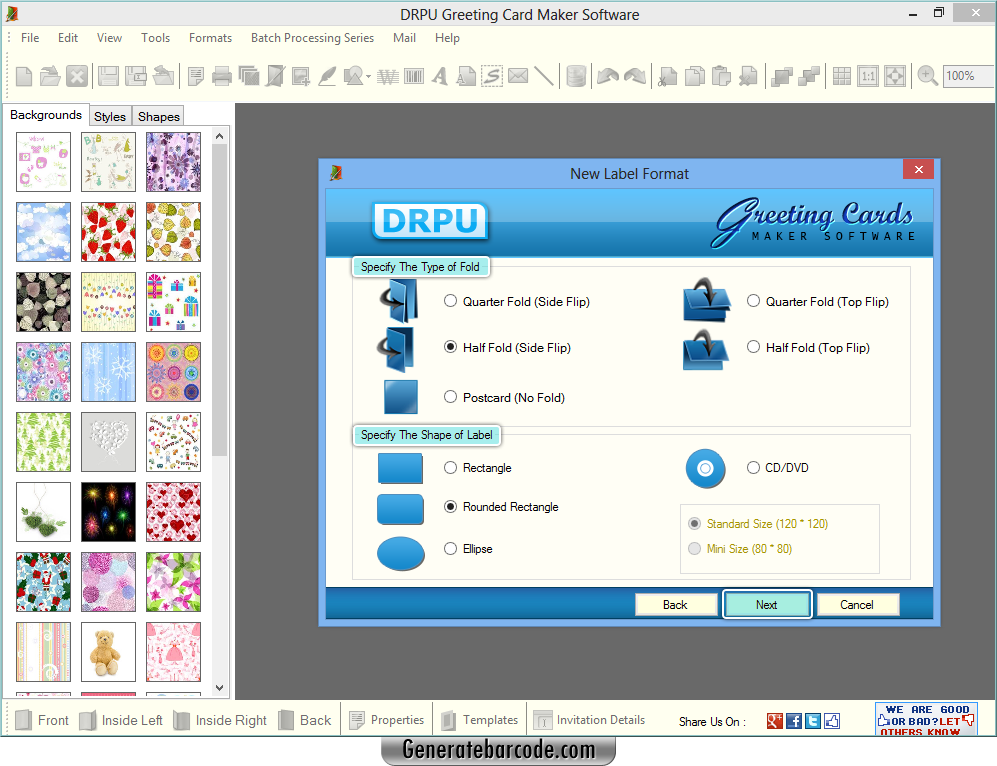This screenshot has height=766, width=997.
Task: Pick the teddy bear background thumbnail
Action: click(108, 652)
